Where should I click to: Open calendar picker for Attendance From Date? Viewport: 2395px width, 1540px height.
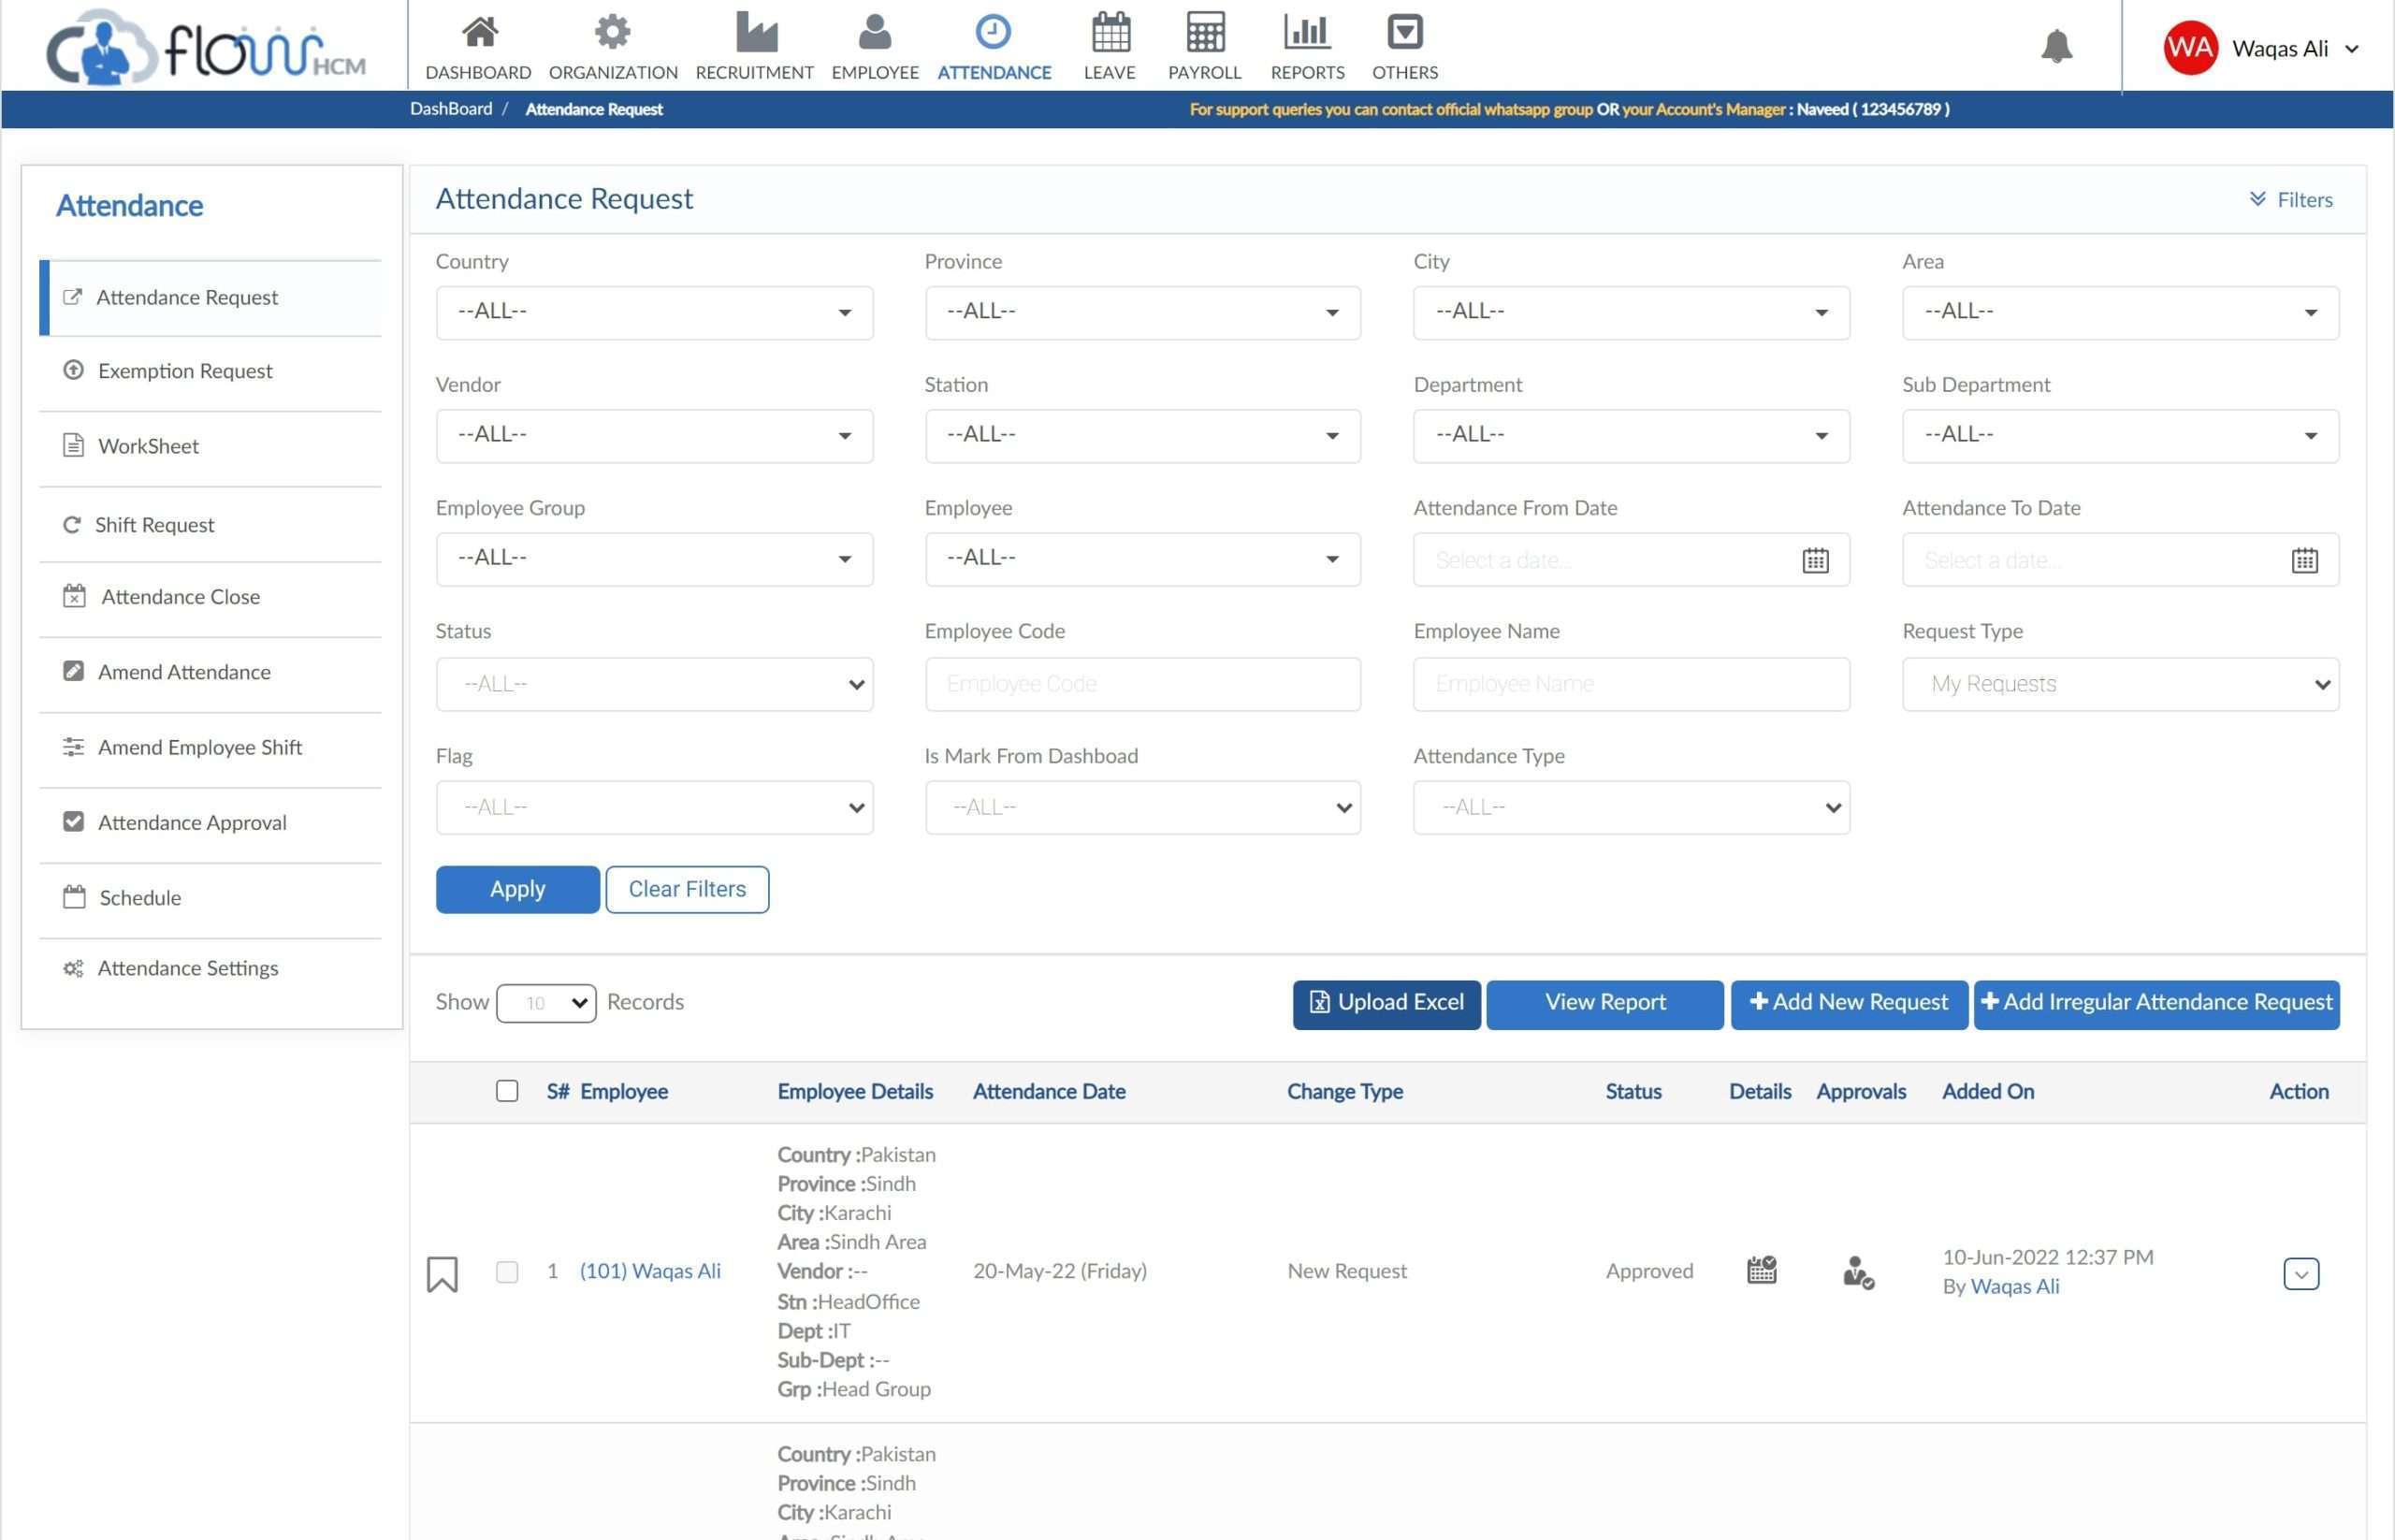click(x=1815, y=560)
